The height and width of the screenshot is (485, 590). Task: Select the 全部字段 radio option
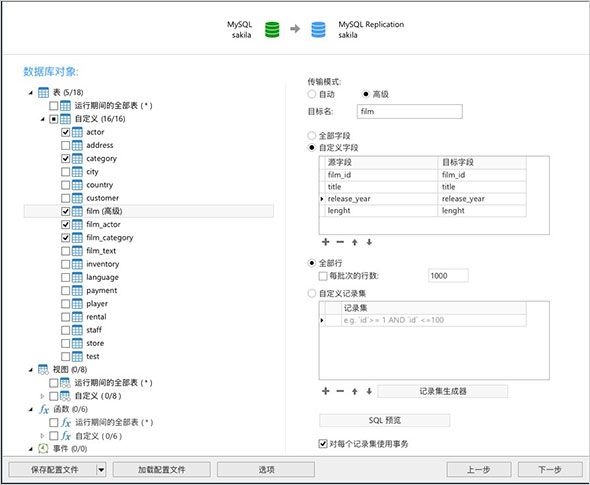pyautogui.click(x=312, y=135)
